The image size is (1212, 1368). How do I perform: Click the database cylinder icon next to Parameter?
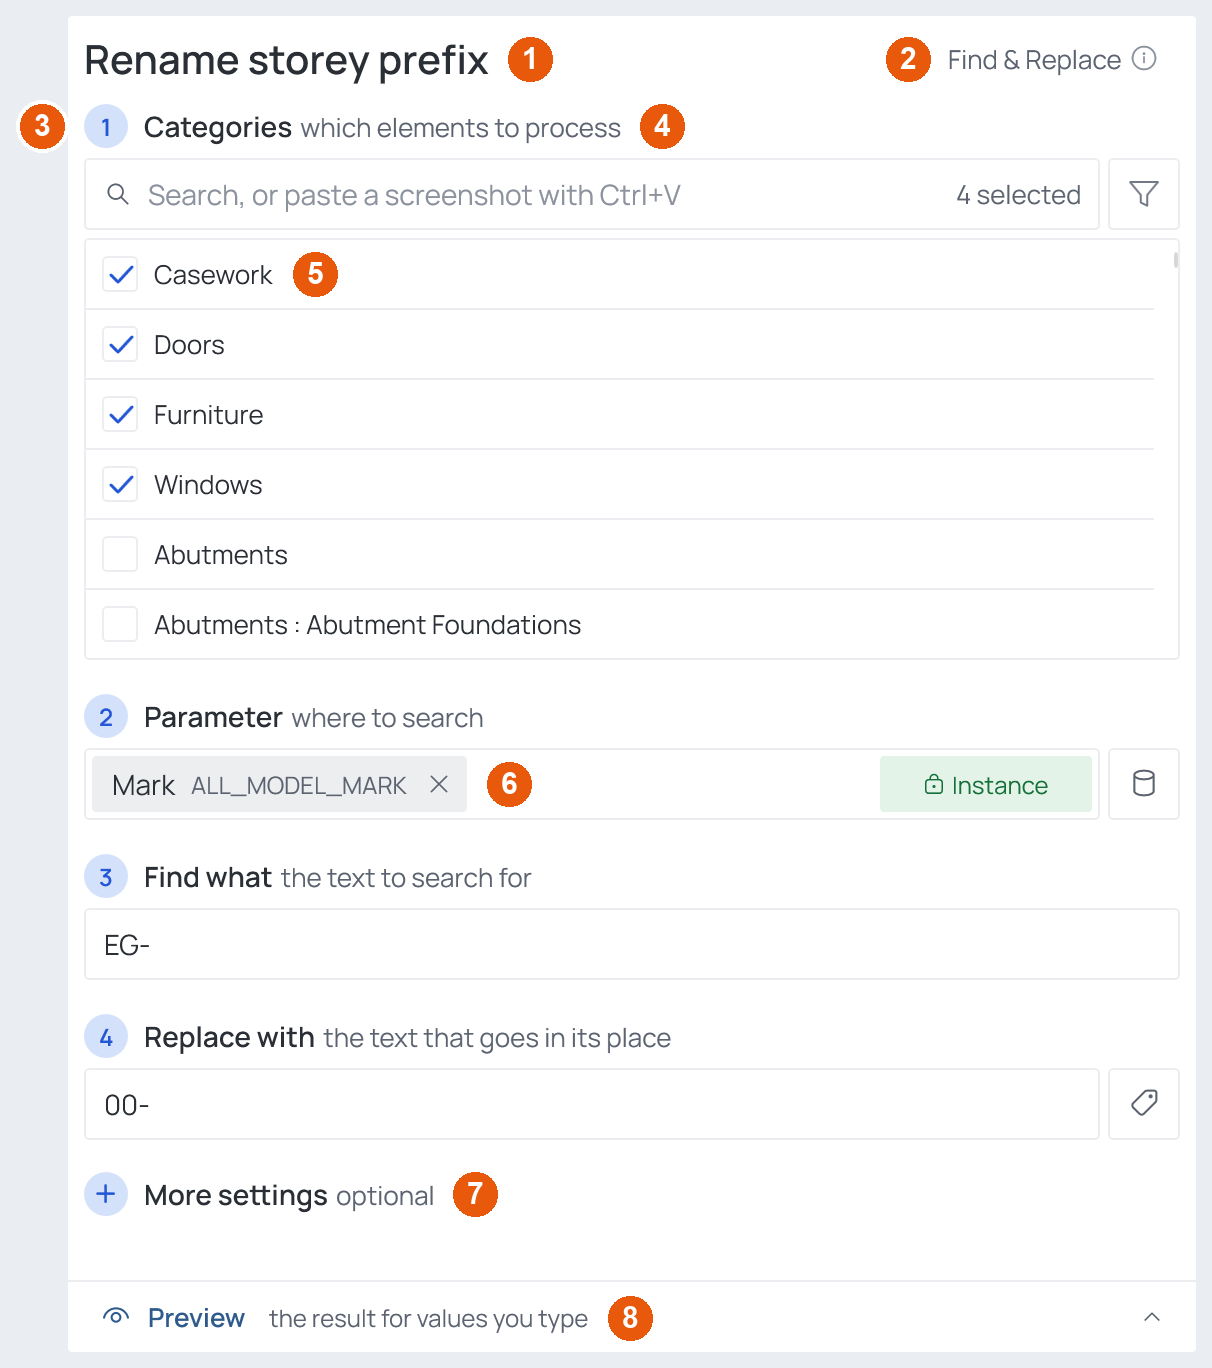click(1144, 784)
